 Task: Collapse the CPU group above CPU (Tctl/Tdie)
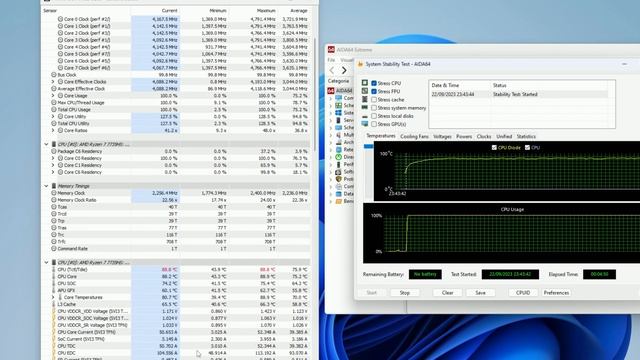tap(46, 262)
